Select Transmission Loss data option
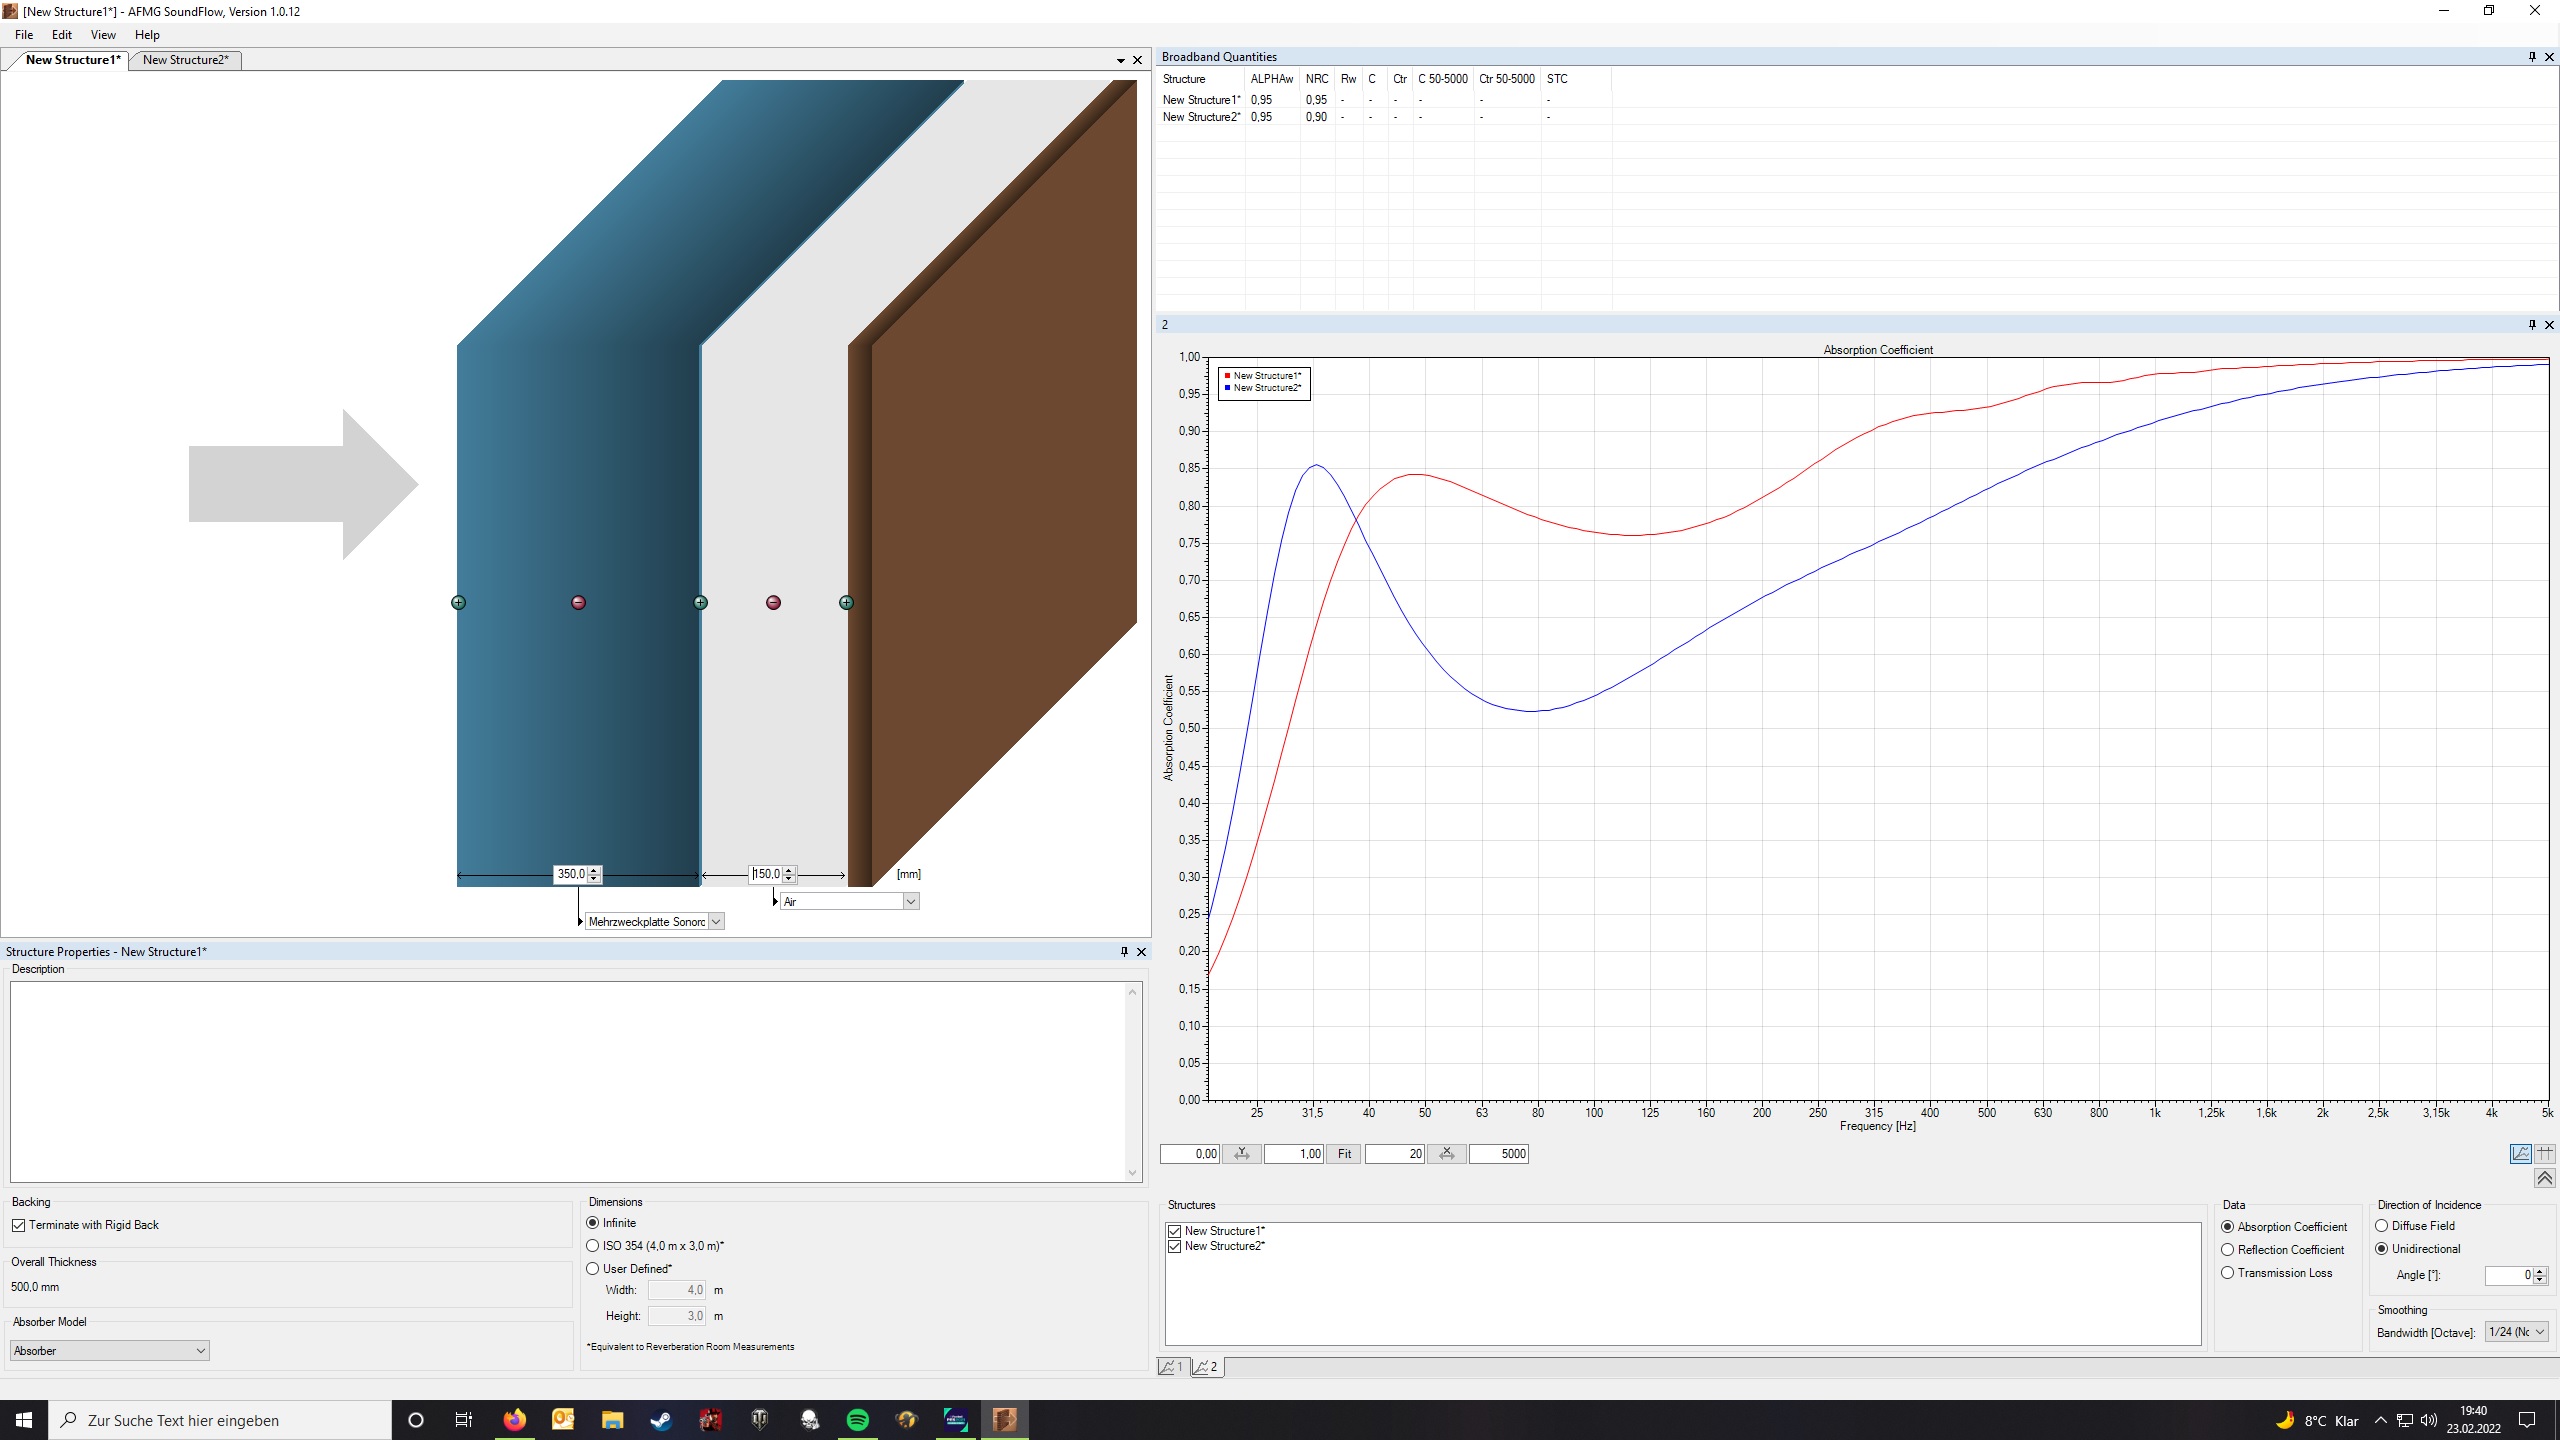Screen dimensions: 2560x1440 (2228, 1274)
